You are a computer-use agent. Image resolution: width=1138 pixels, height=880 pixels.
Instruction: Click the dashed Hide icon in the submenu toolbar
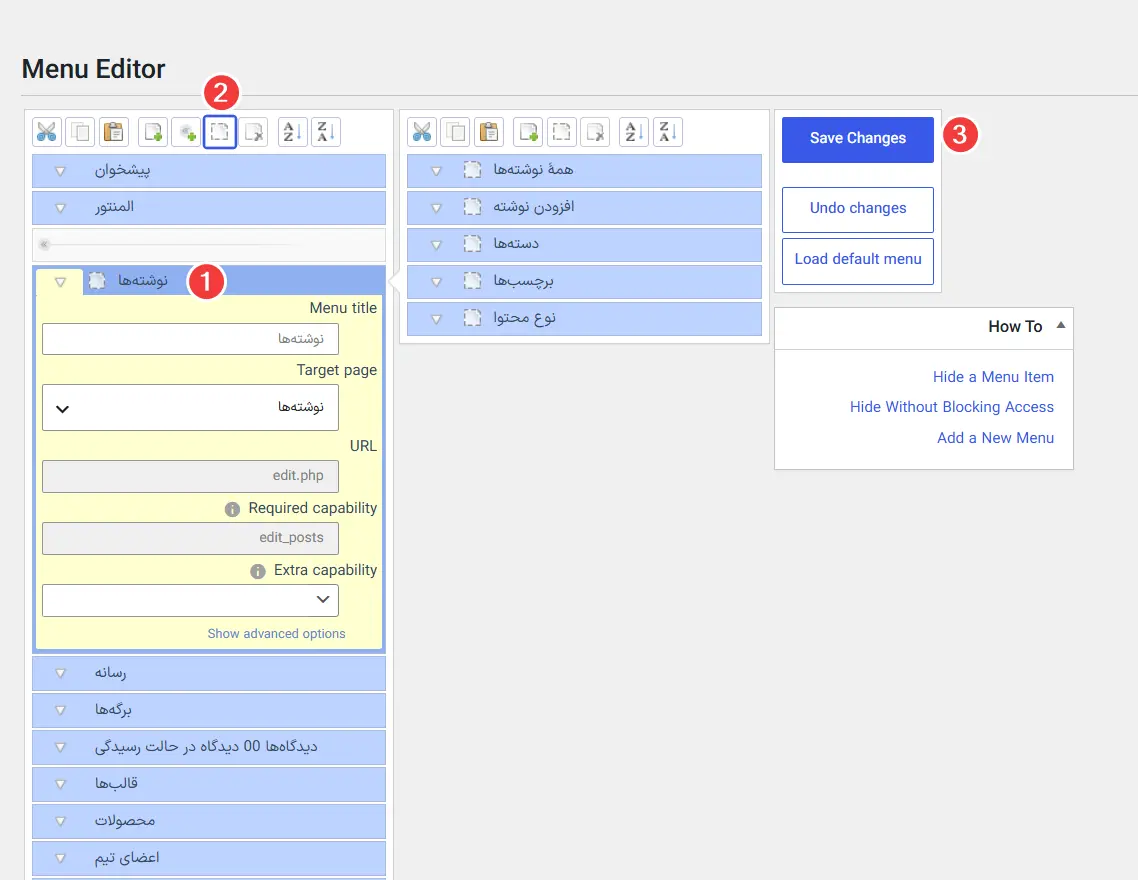coord(562,132)
